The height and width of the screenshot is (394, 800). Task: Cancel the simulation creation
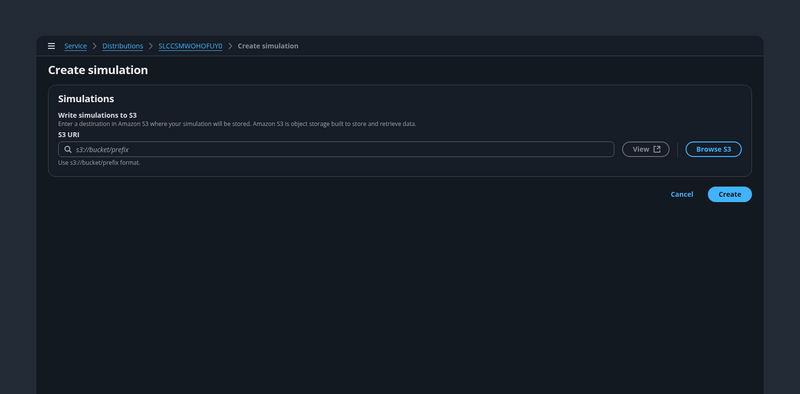[x=682, y=194]
